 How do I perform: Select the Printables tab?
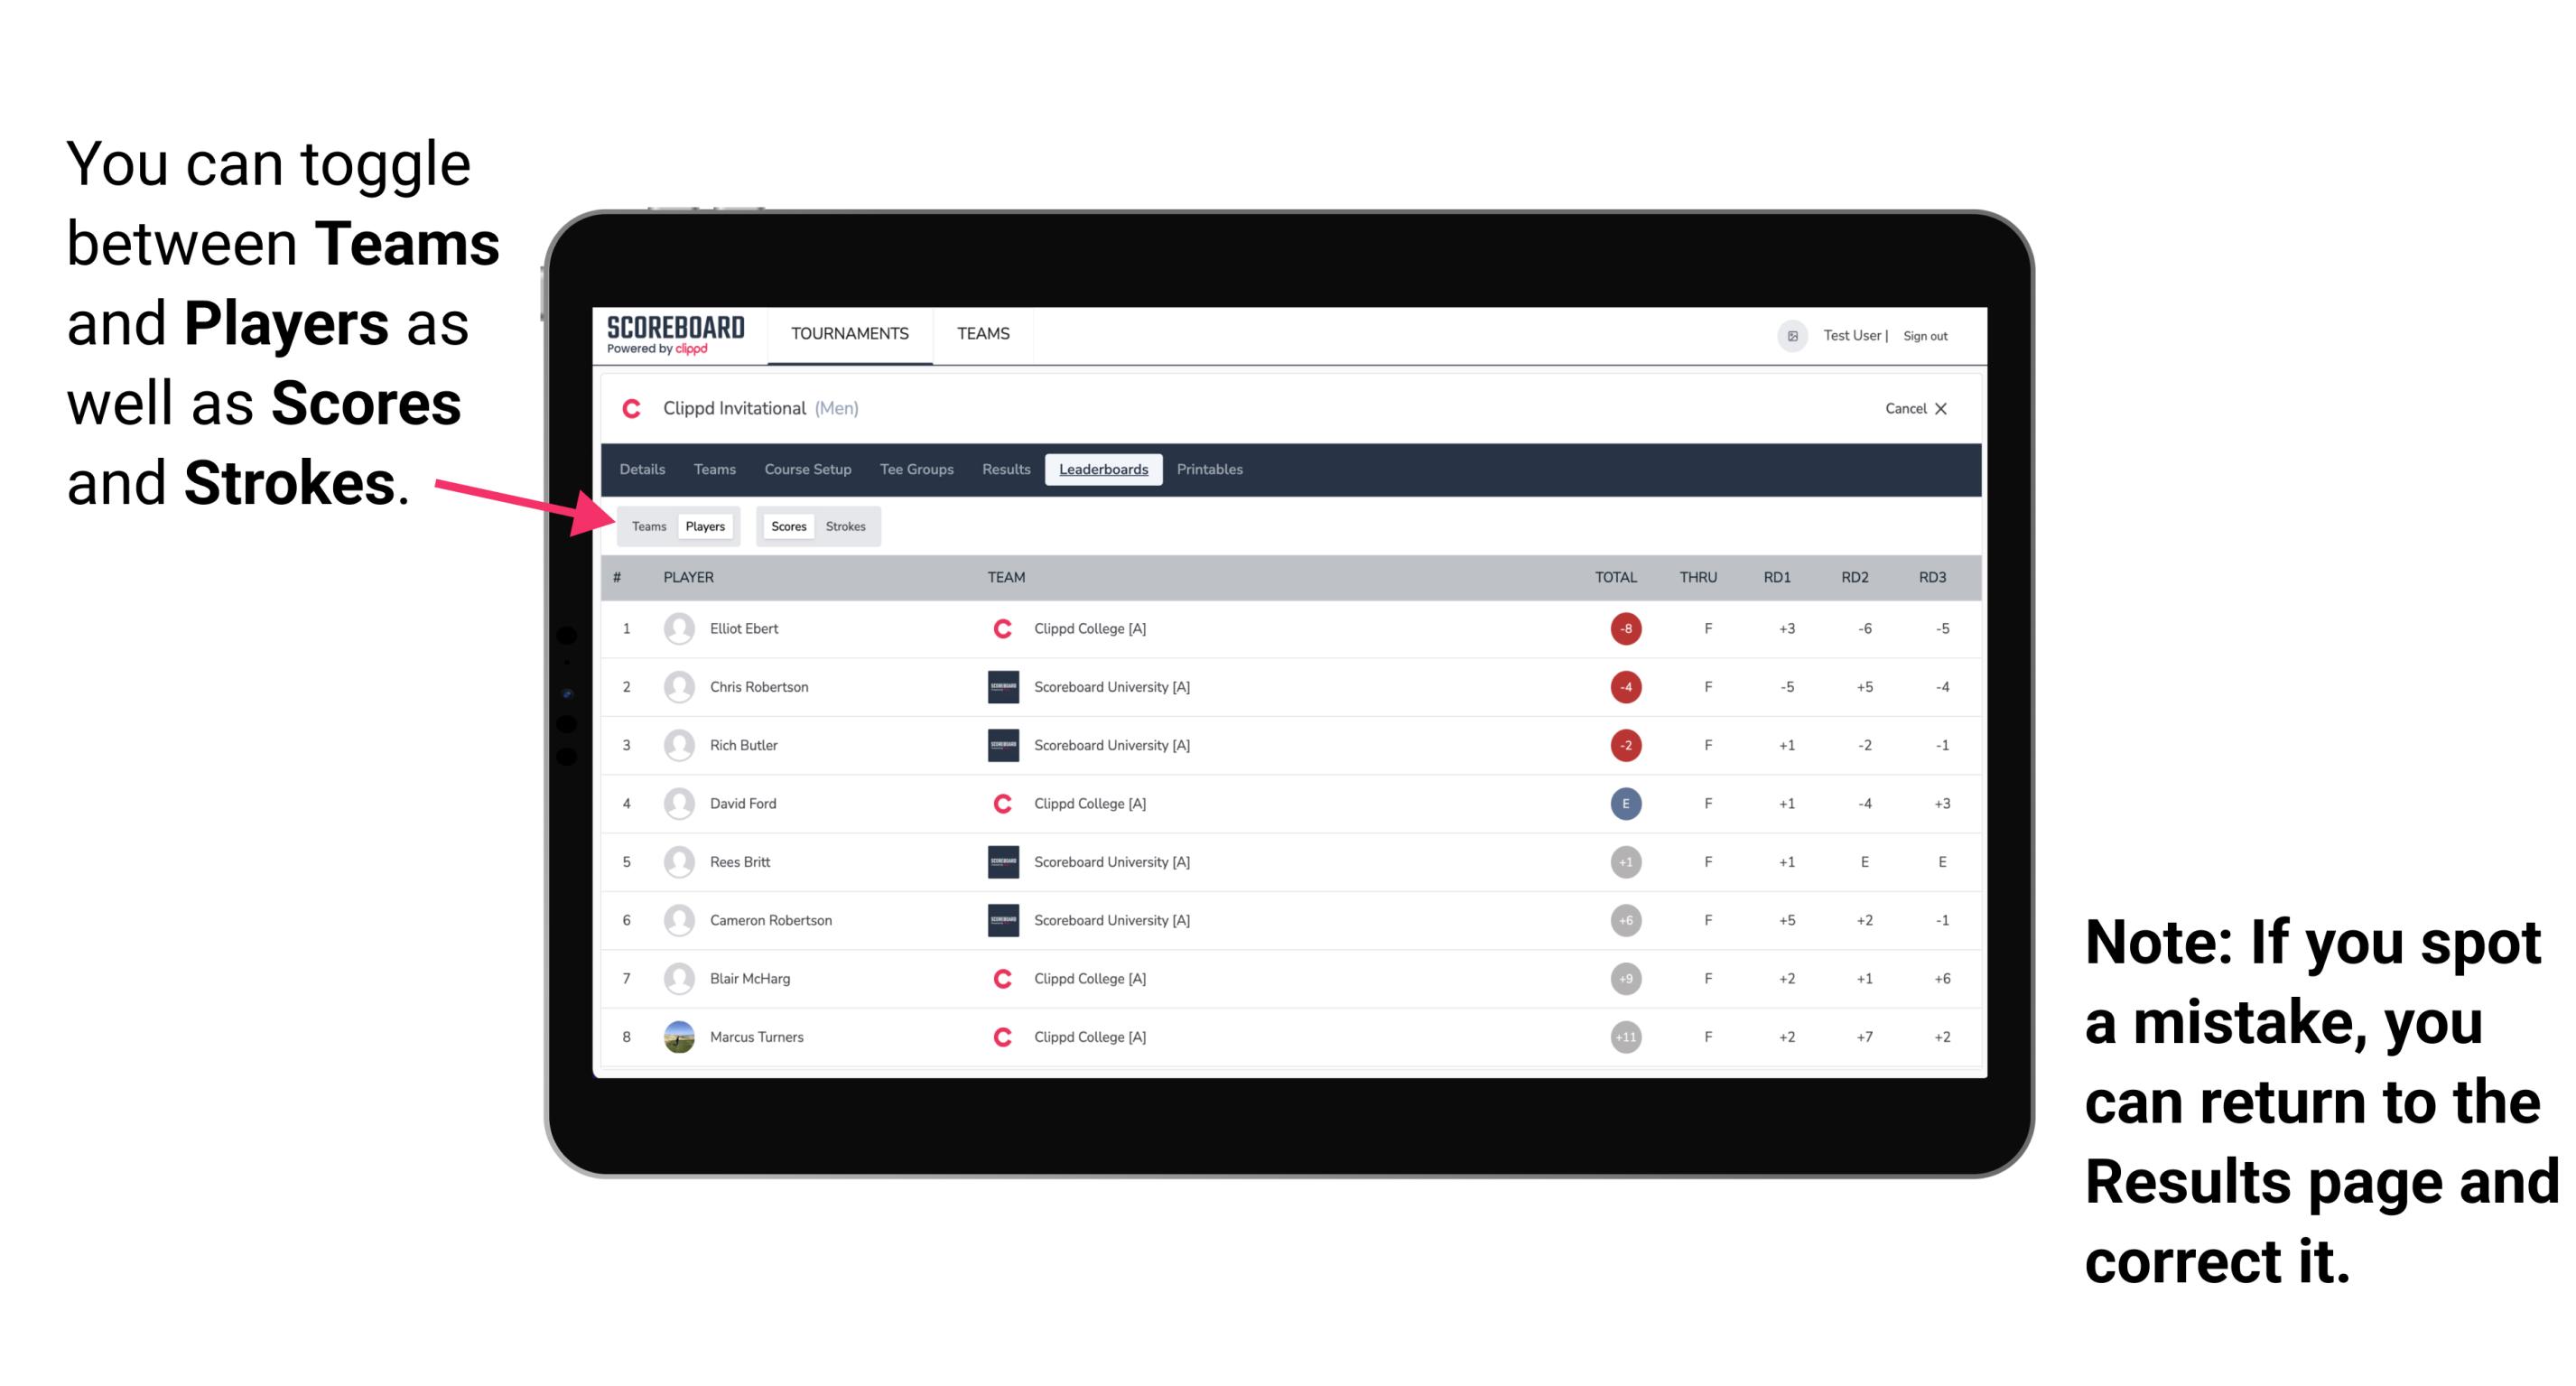1211,470
